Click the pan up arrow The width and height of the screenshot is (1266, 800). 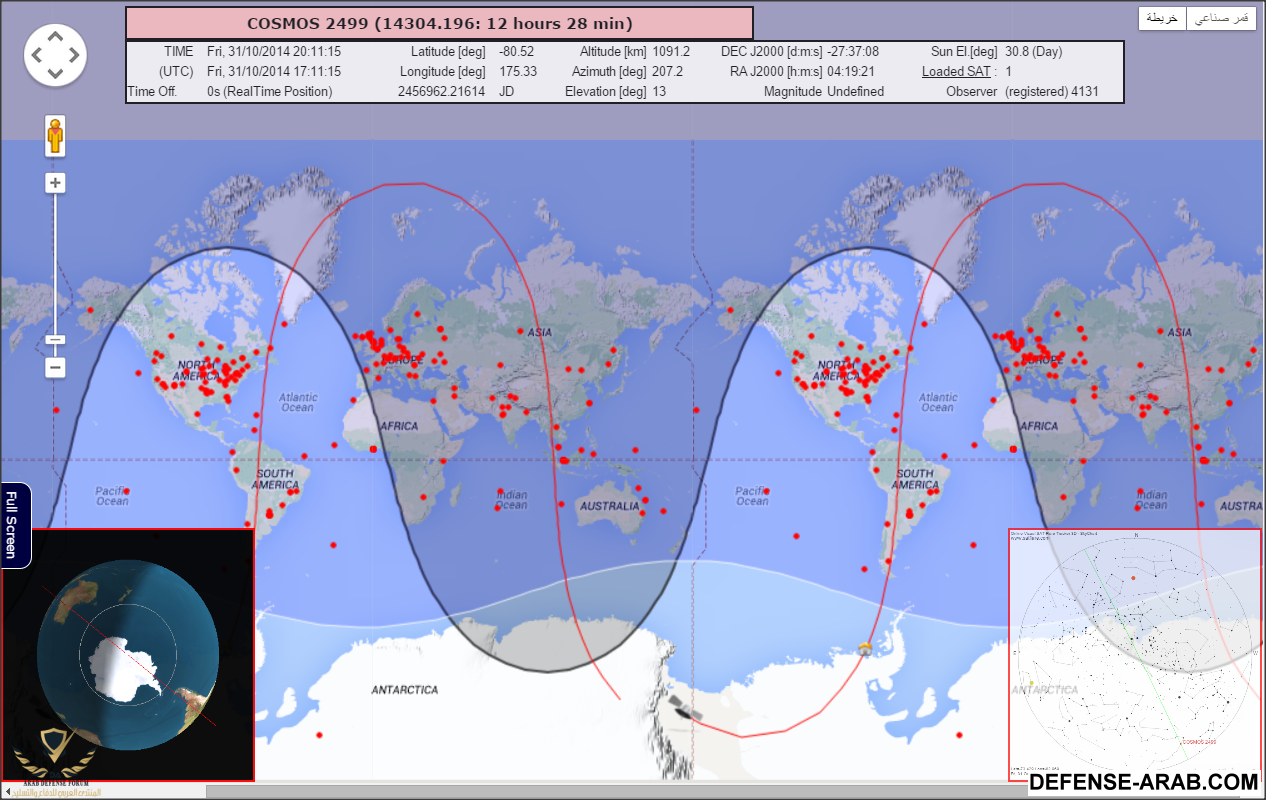[x=55, y=36]
